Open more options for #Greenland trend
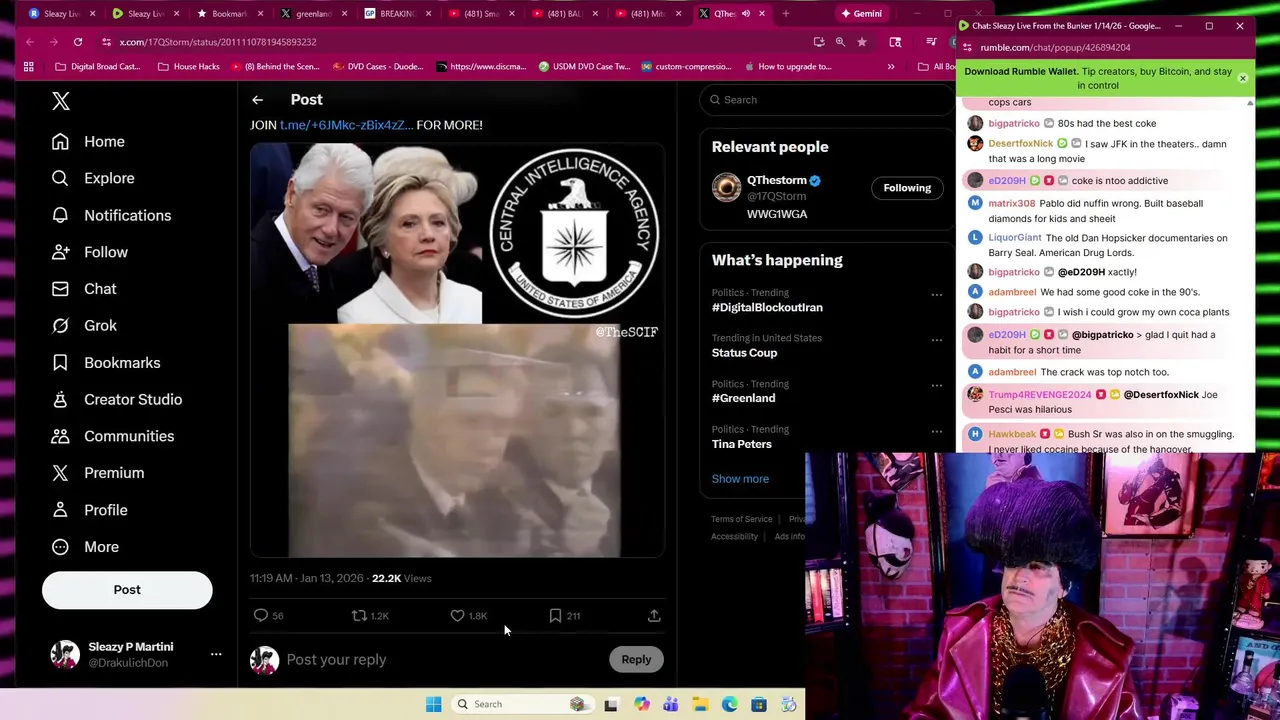 pos(937,386)
